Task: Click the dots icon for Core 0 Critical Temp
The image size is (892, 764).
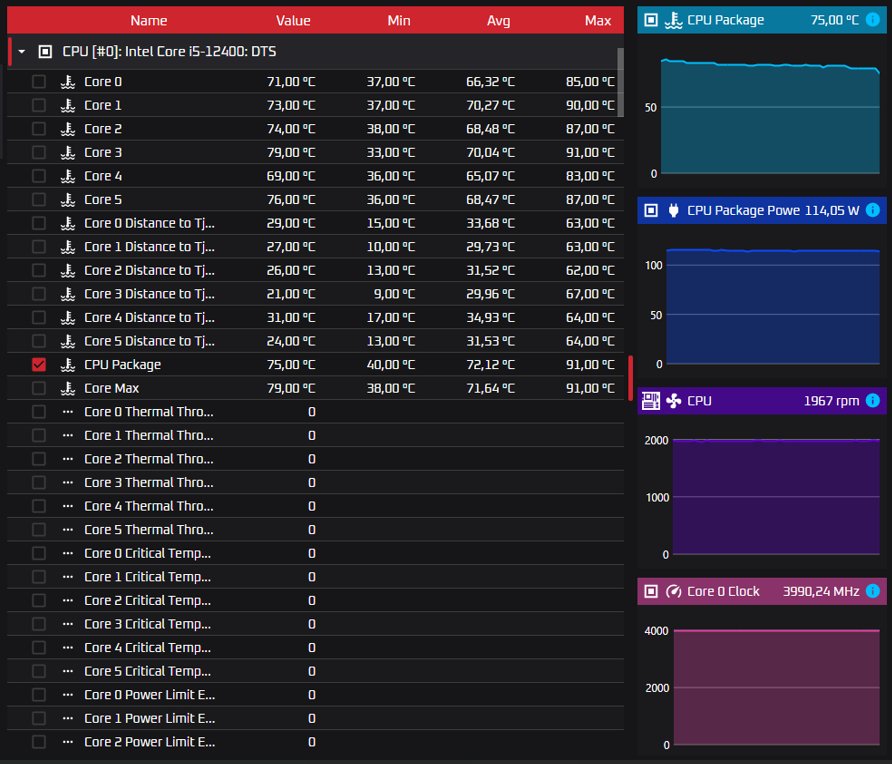Action: (68, 554)
